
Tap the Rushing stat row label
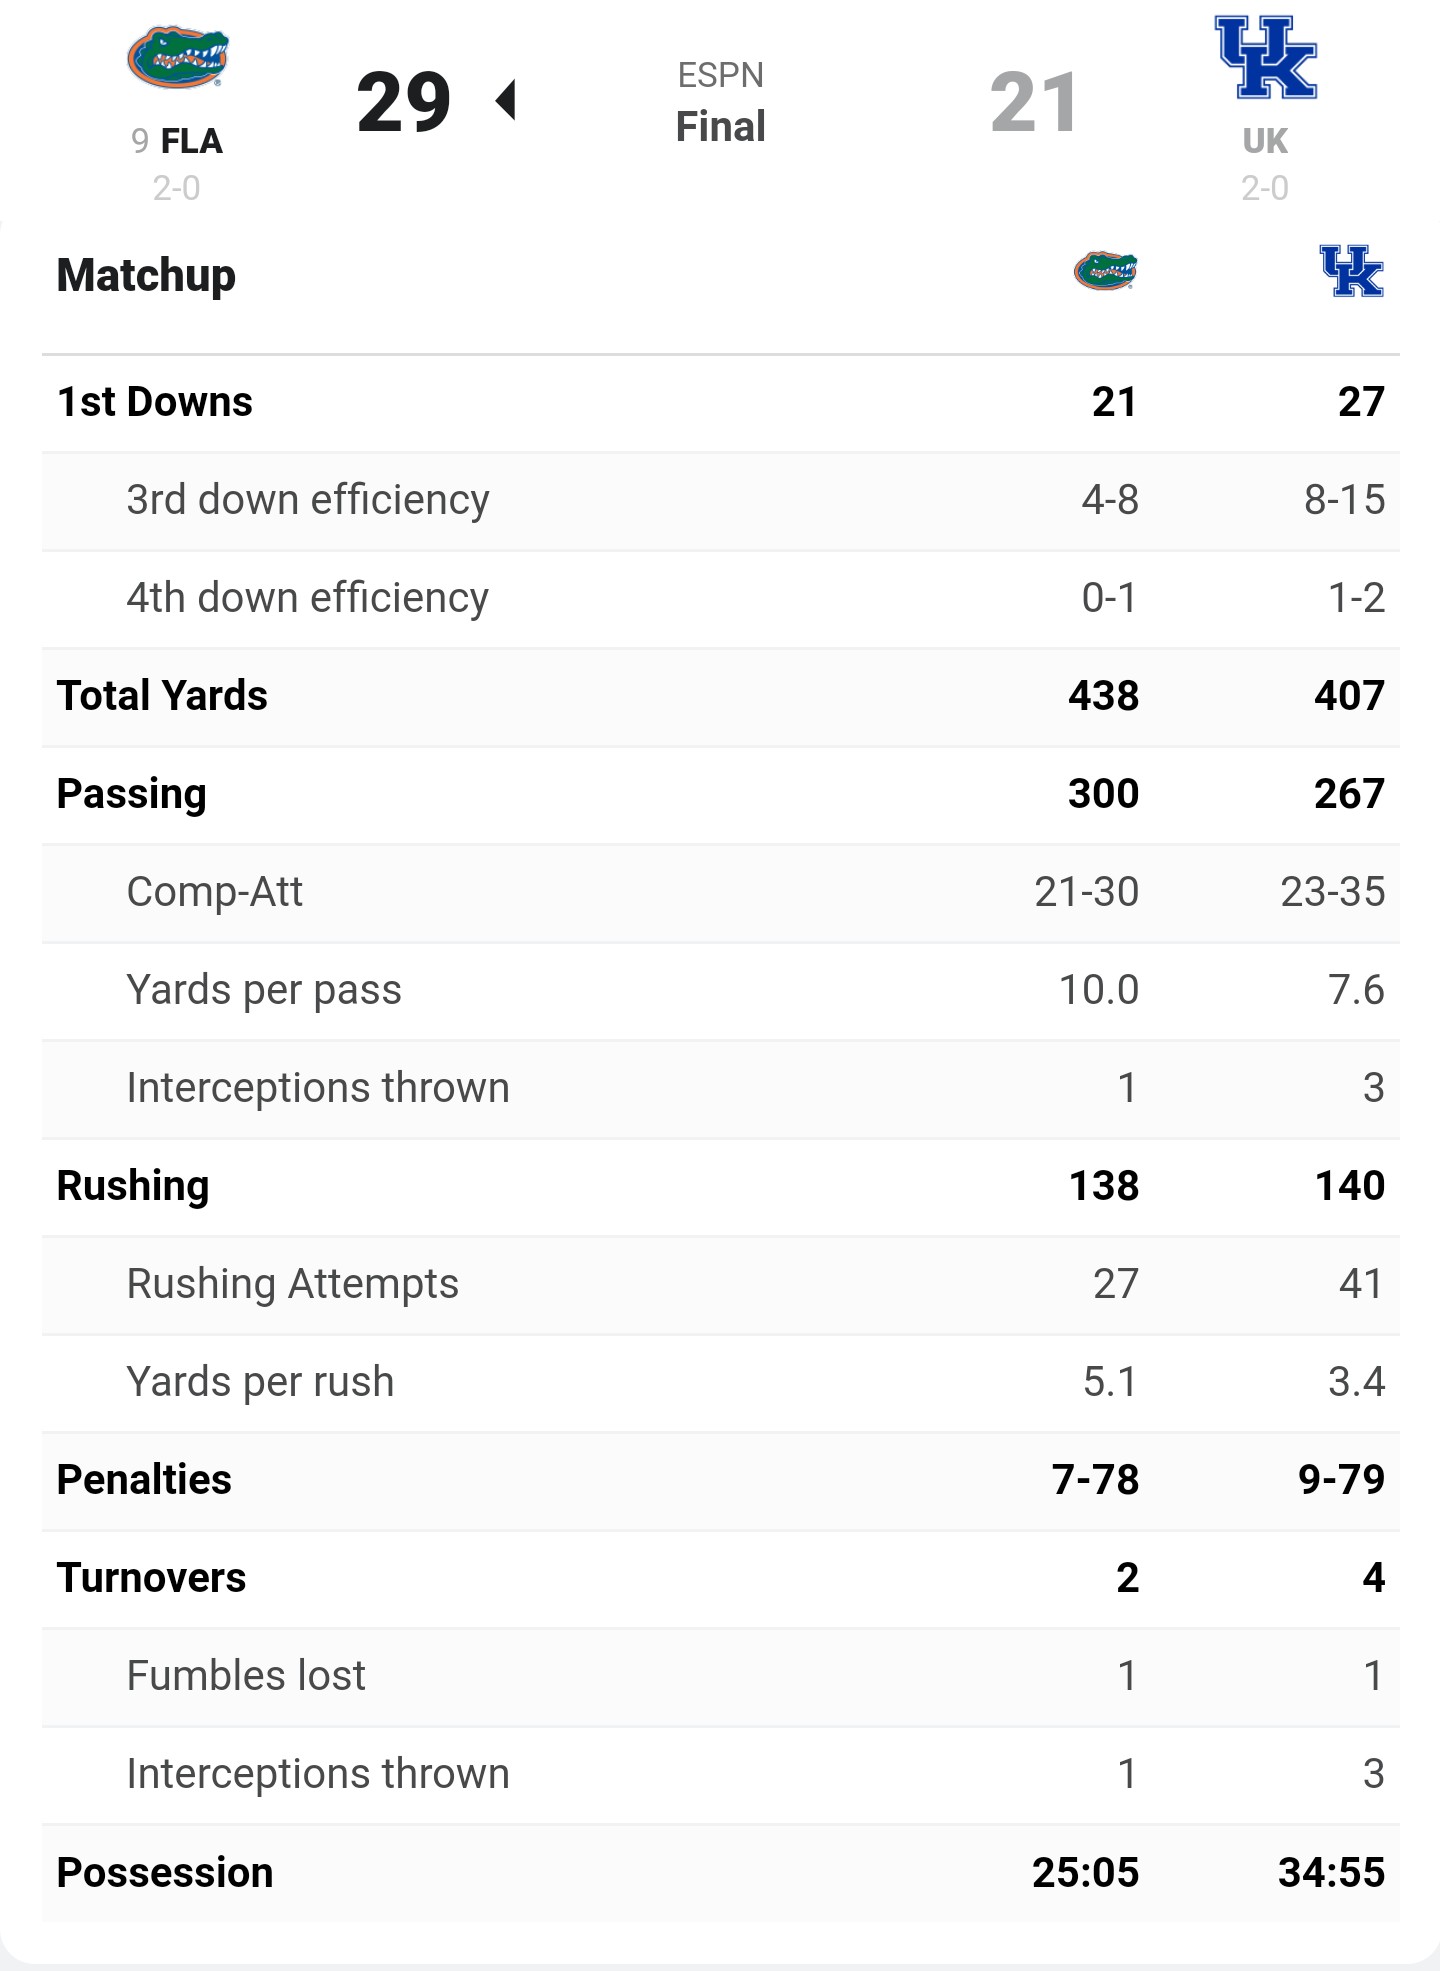[x=133, y=1186]
